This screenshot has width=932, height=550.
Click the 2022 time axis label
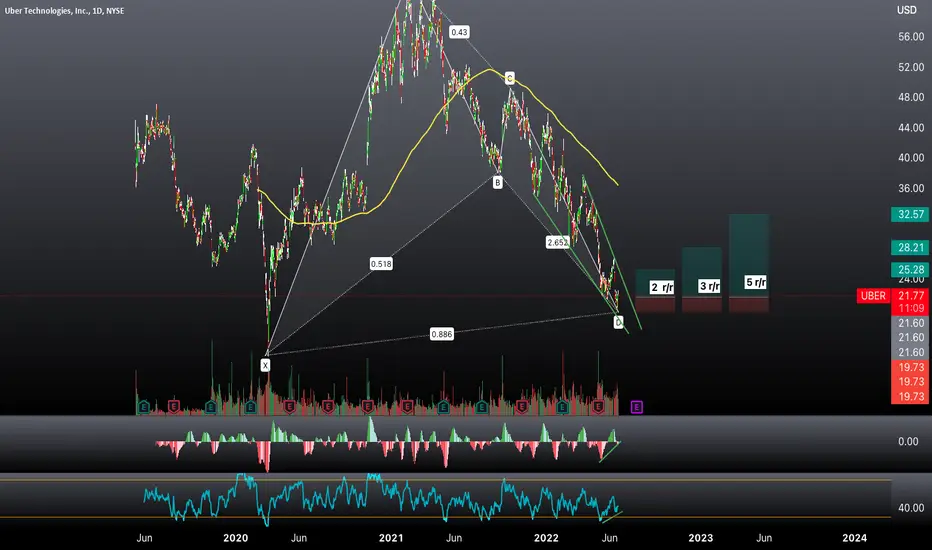[546, 538]
